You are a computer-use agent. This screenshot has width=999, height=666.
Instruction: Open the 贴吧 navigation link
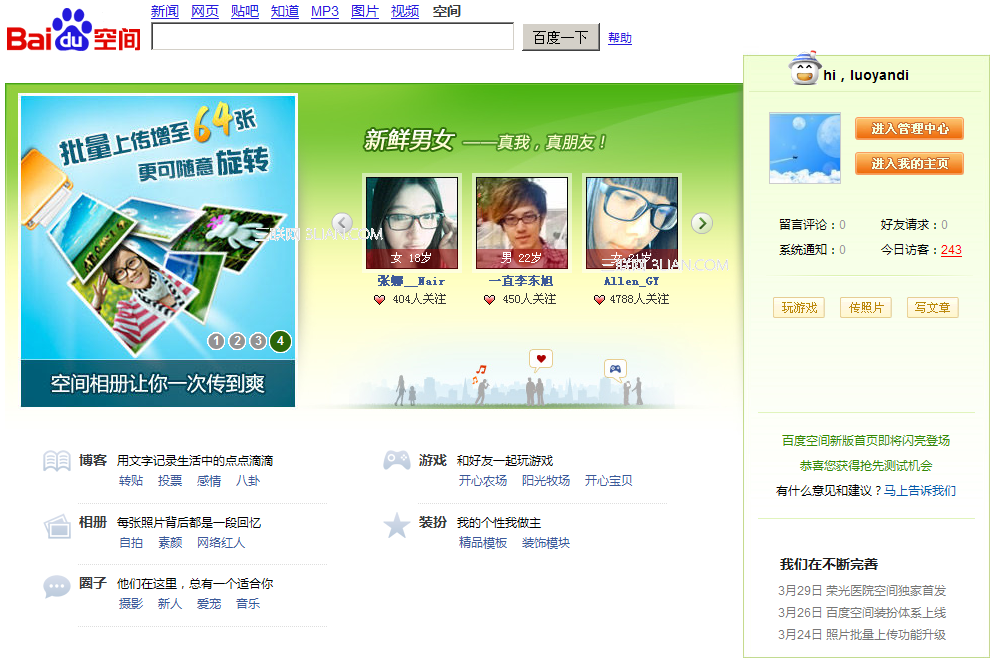(245, 11)
